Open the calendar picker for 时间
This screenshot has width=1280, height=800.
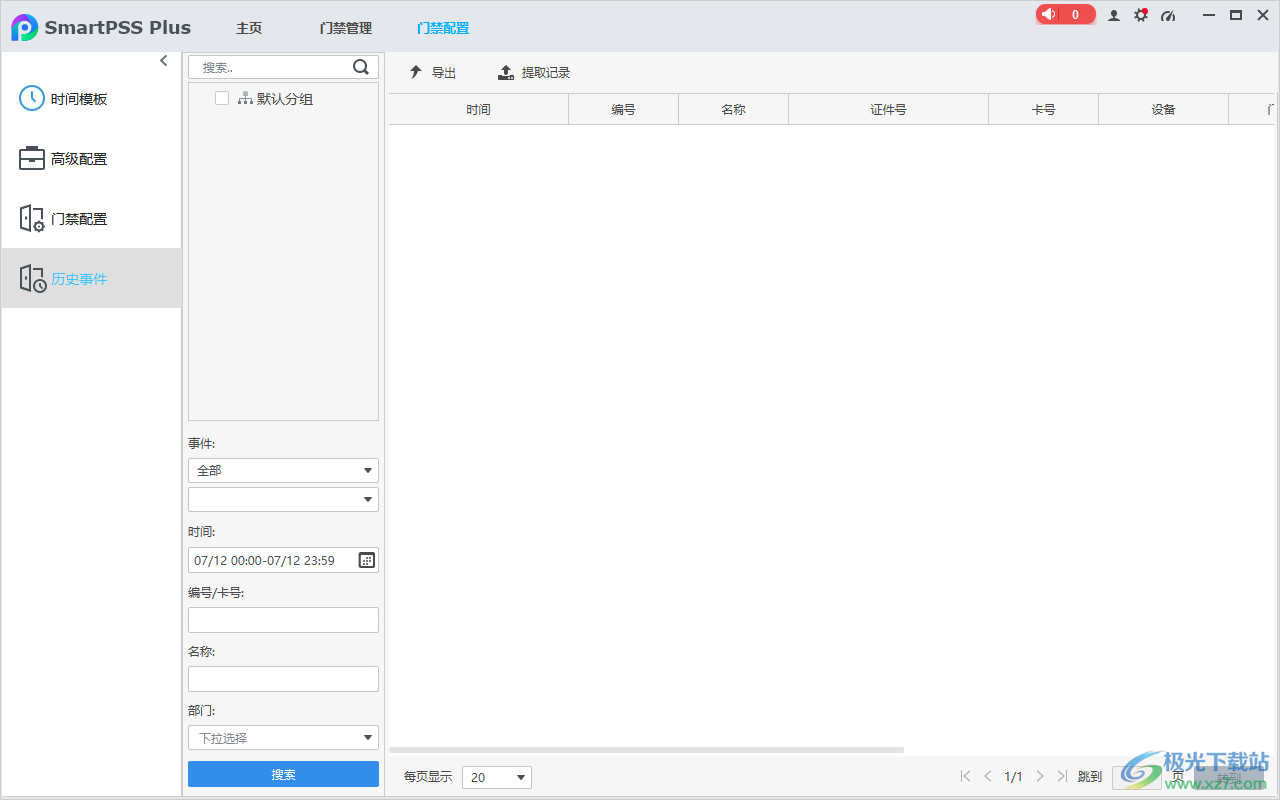[x=367, y=560]
